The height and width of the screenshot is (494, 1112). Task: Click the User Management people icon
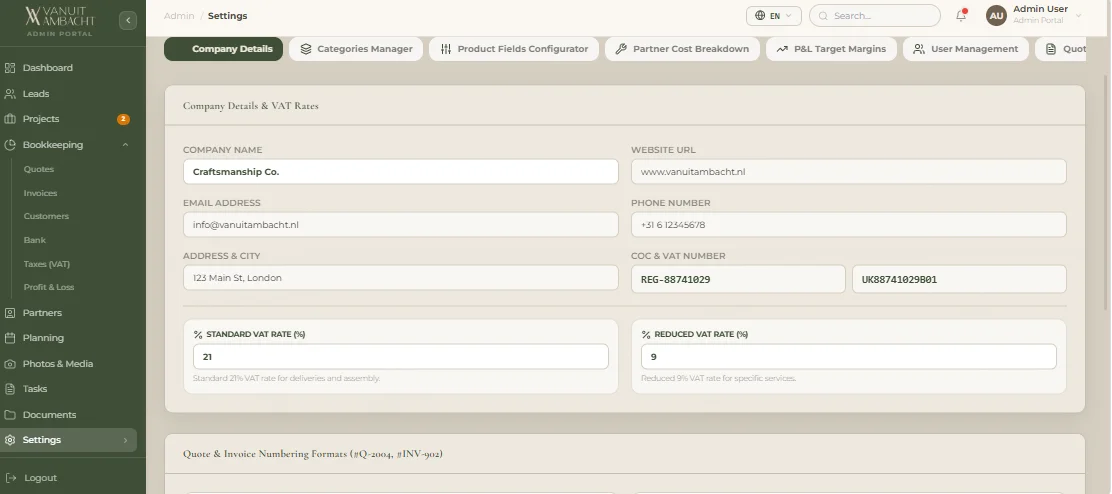(x=919, y=49)
